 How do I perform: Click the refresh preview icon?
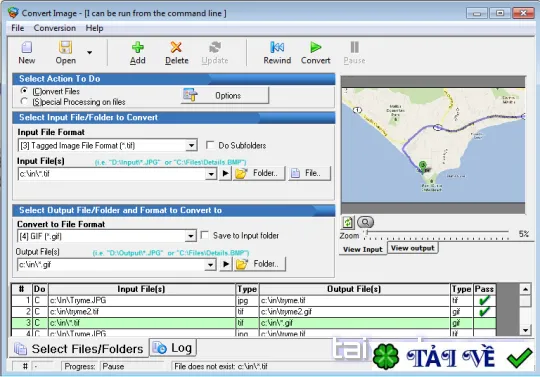(347, 222)
